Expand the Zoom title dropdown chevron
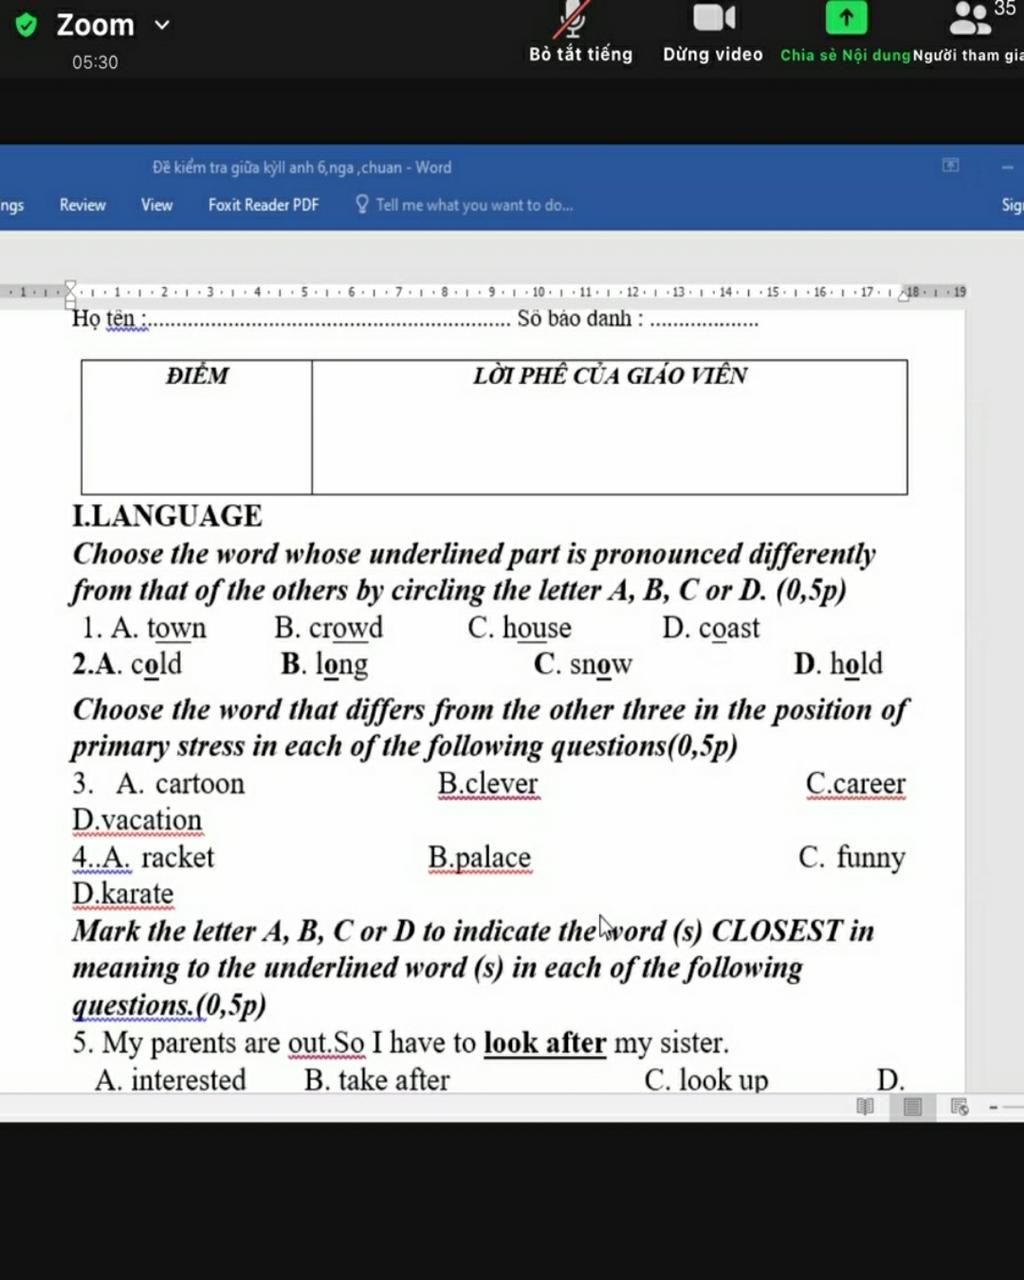Viewport: 1024px width, 1280px height. click(x=162, y=25)
